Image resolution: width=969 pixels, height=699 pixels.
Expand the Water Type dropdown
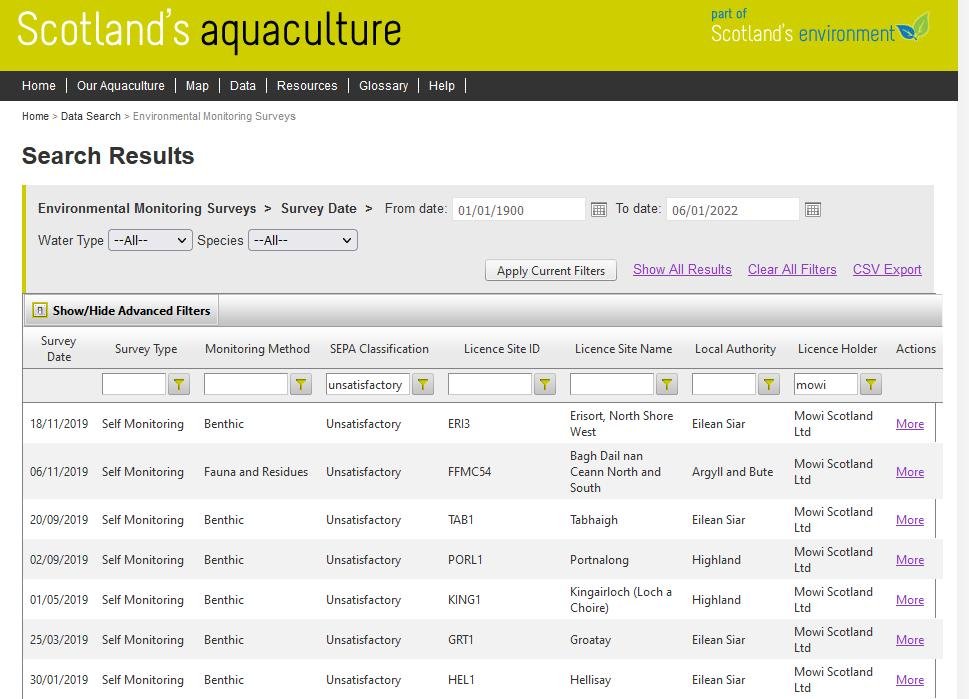click(150, 240)
